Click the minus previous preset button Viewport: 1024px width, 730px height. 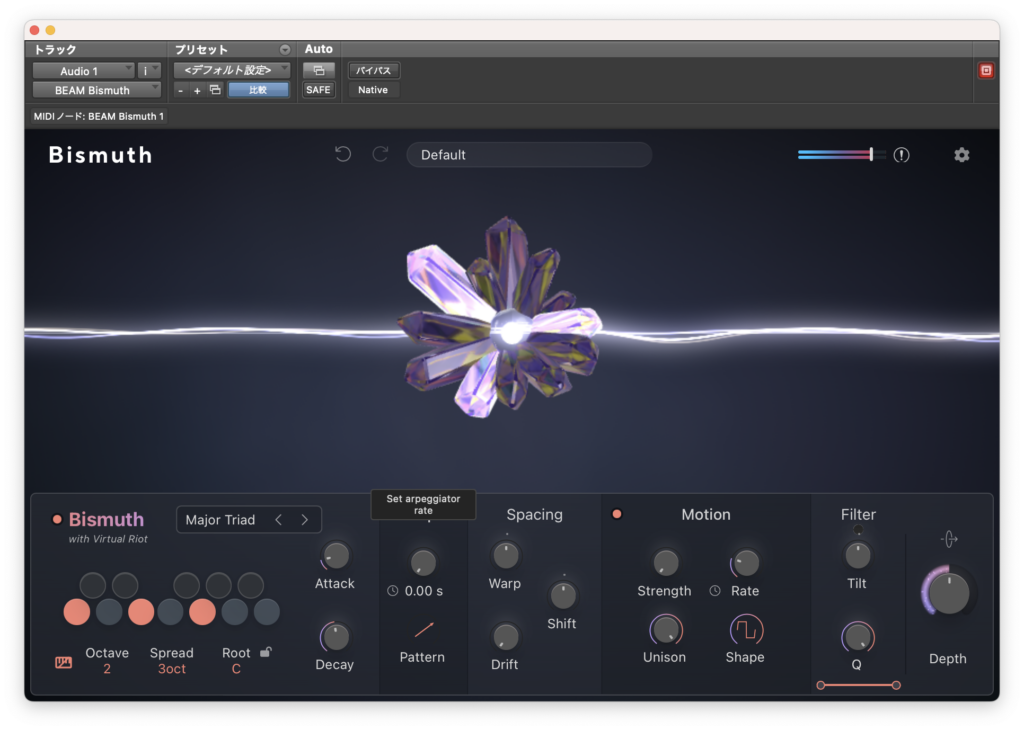(x=181, y=90)
